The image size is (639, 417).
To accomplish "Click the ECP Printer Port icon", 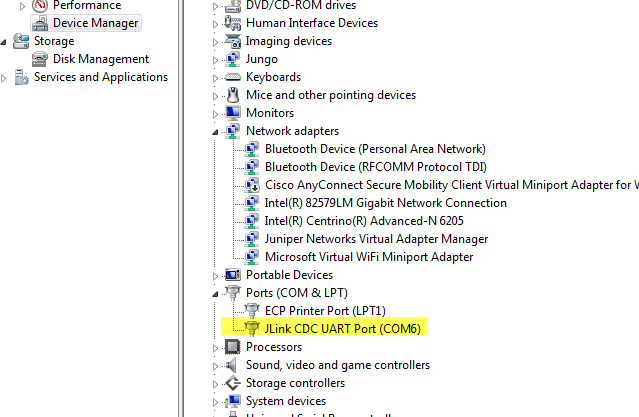I will click(252, 310).
